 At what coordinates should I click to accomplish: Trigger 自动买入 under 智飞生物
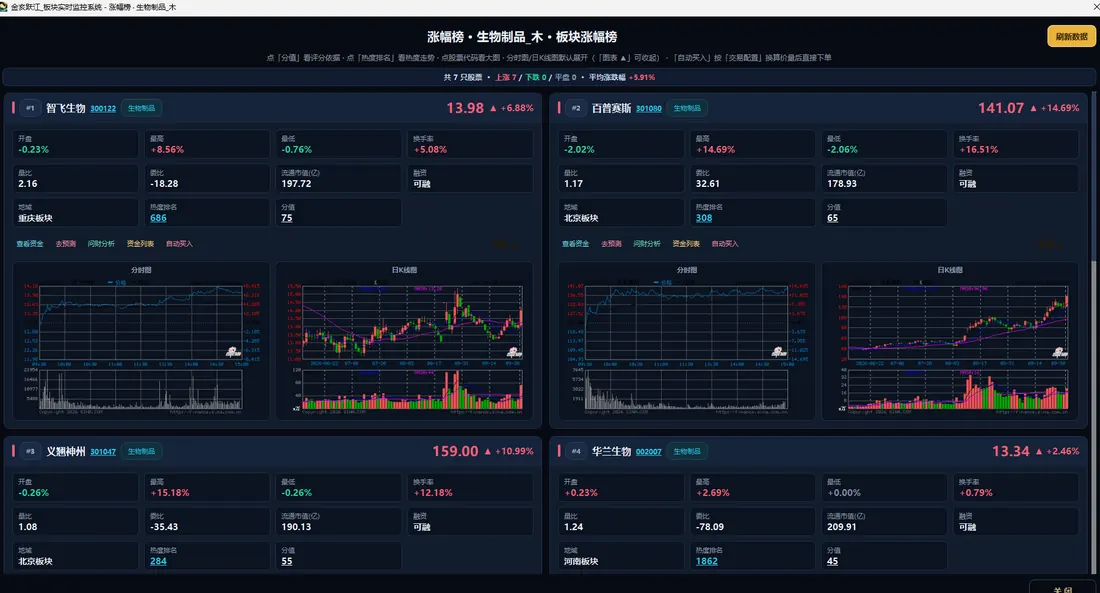179,244
